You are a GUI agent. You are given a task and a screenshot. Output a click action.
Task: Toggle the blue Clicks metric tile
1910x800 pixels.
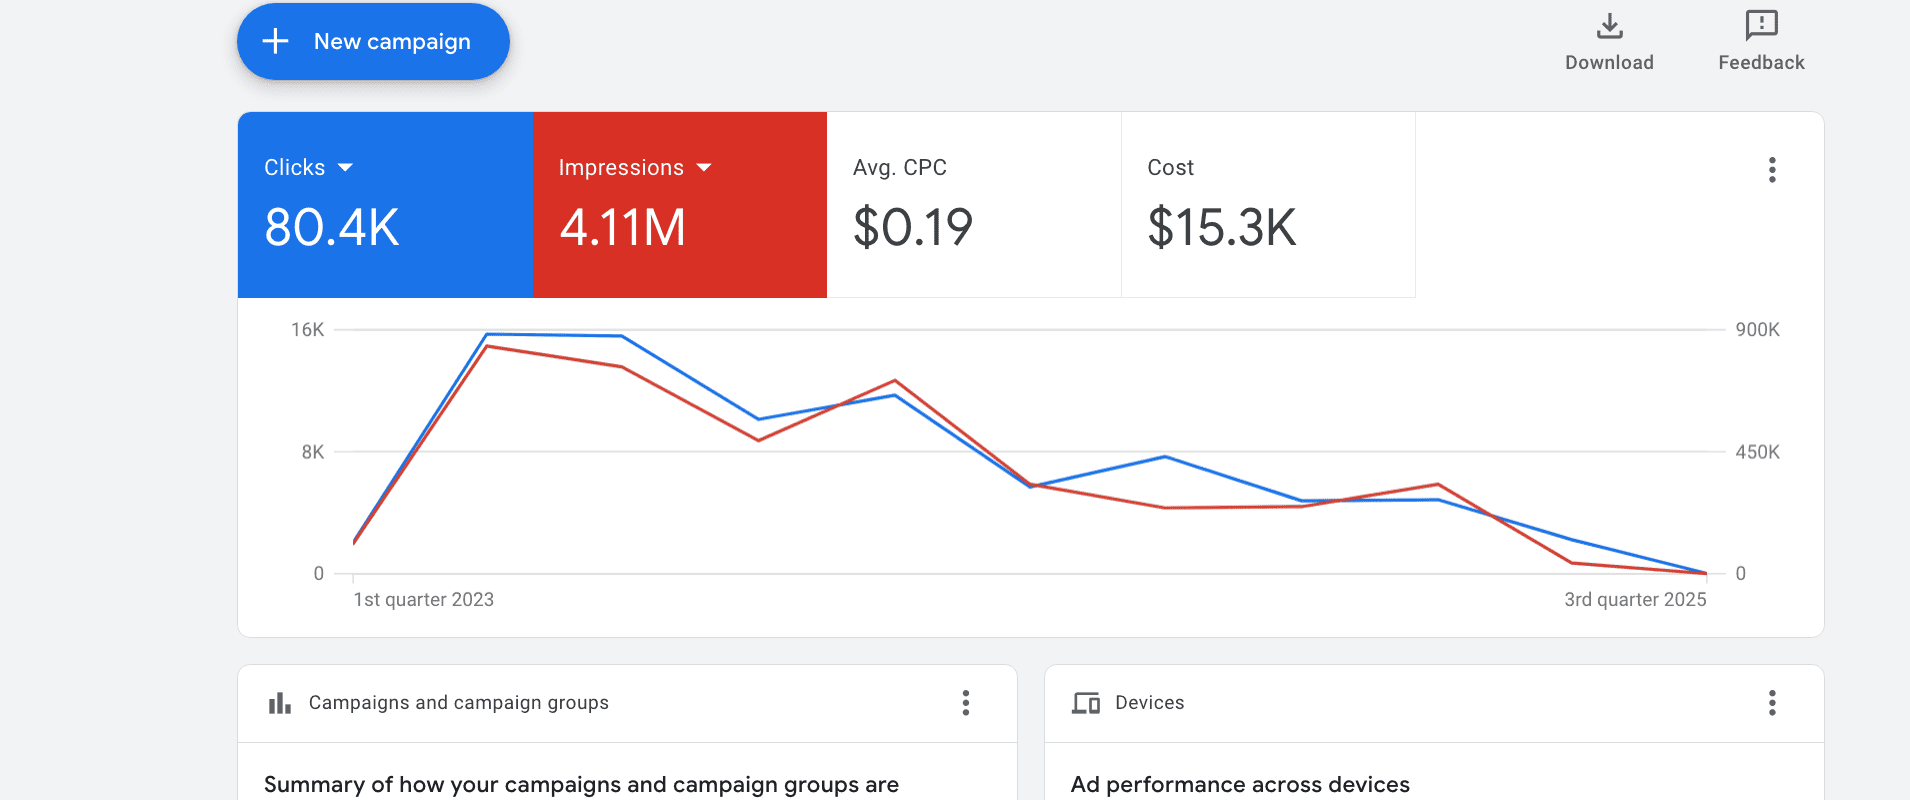coord(385,205)
